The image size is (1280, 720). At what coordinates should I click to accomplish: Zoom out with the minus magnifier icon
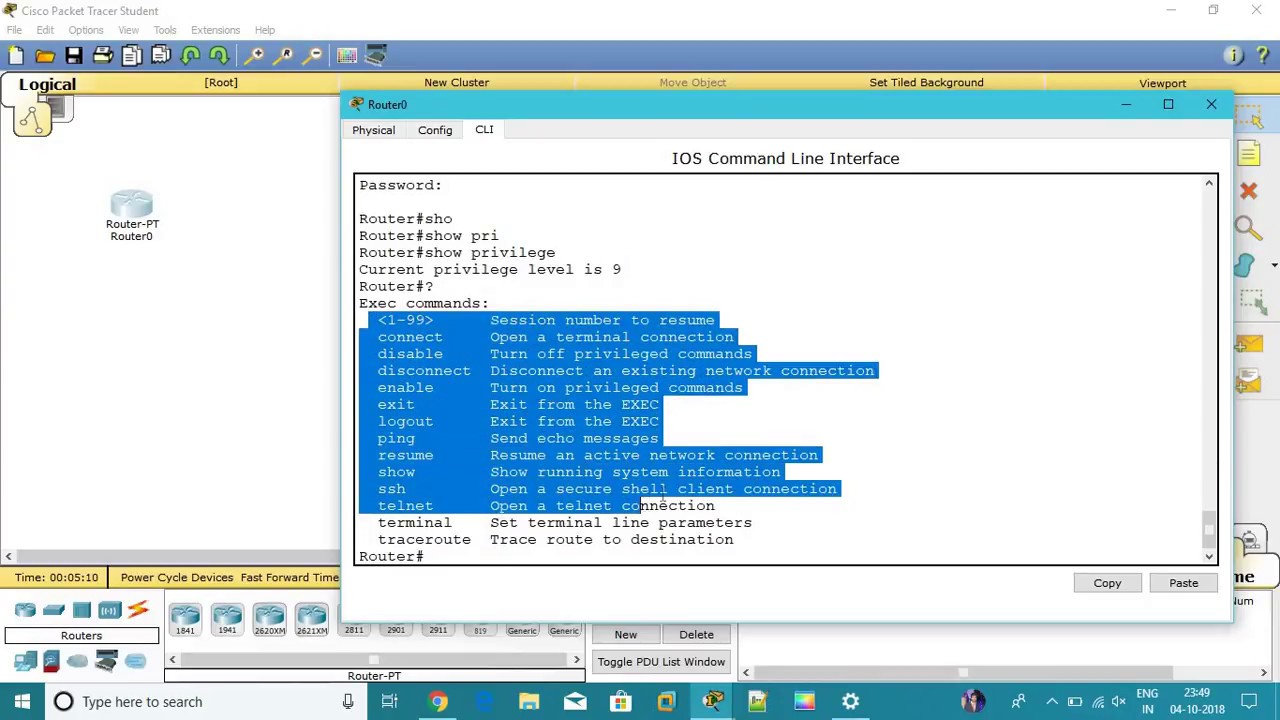pos(314,56)
